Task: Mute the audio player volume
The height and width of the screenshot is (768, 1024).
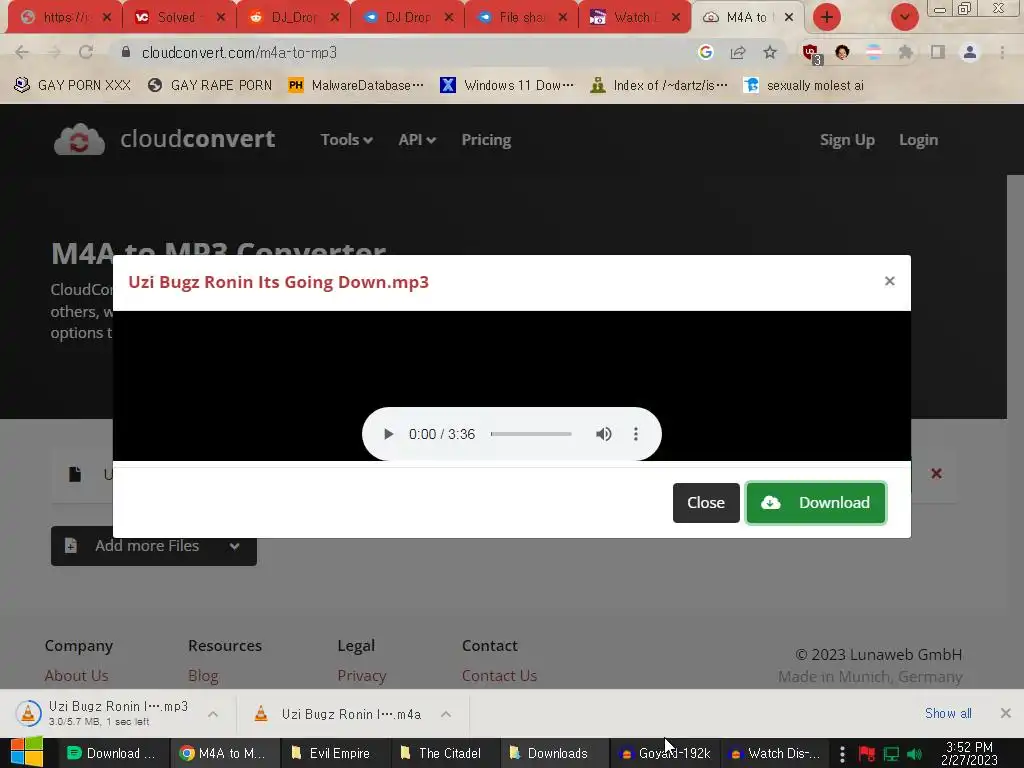Action: pyautogui.click(x=603, y=434)
